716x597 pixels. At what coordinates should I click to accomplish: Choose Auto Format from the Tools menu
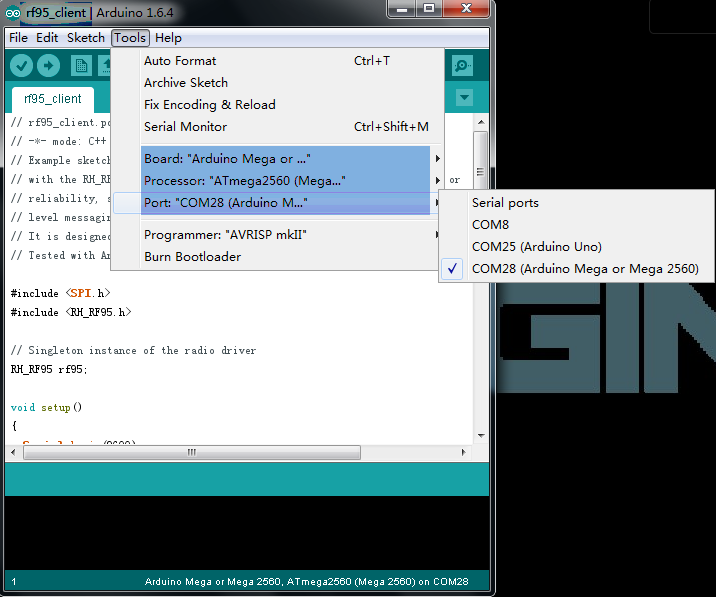click(x=277, y=61)
